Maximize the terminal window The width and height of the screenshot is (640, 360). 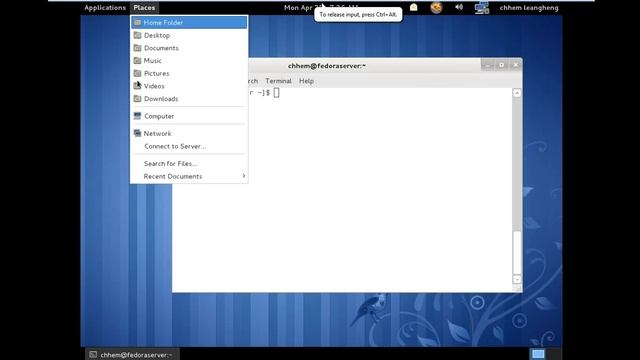502,65
